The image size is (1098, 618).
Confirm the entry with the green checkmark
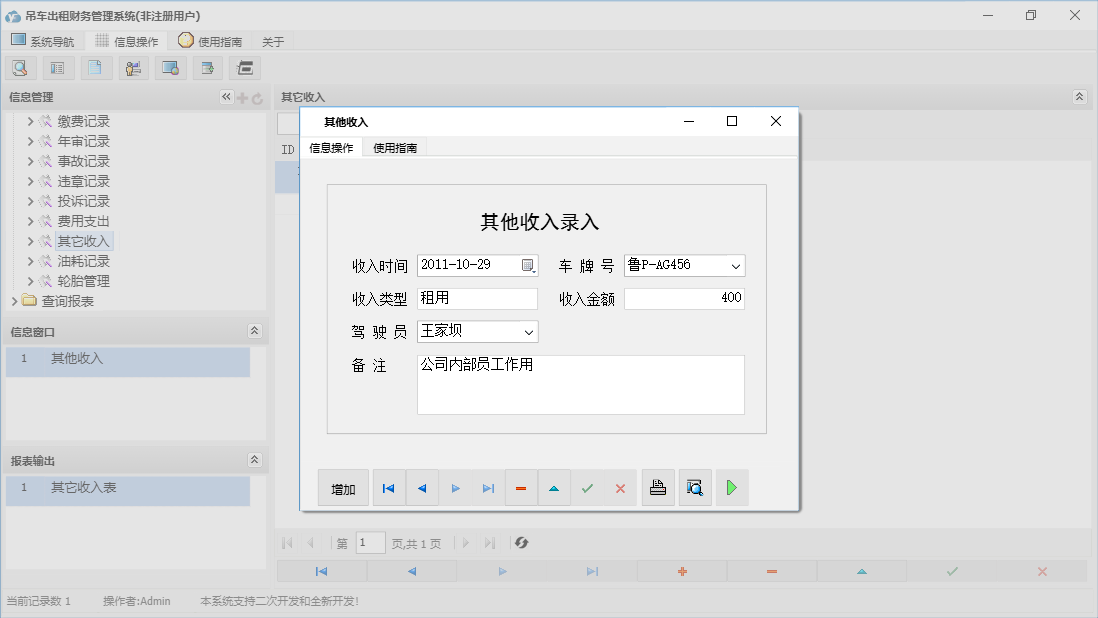[x=588, y=488]
